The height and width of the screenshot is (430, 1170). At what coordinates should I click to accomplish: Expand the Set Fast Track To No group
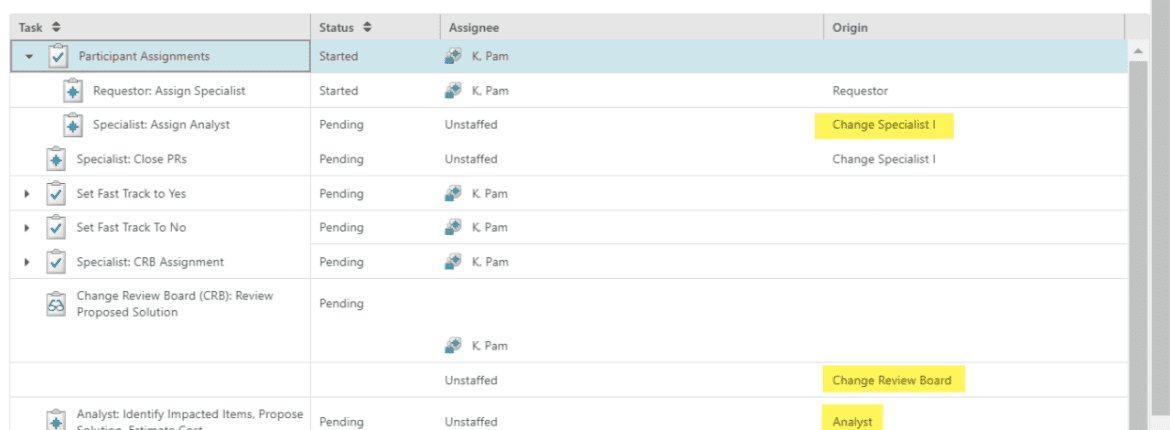(28, 228)
